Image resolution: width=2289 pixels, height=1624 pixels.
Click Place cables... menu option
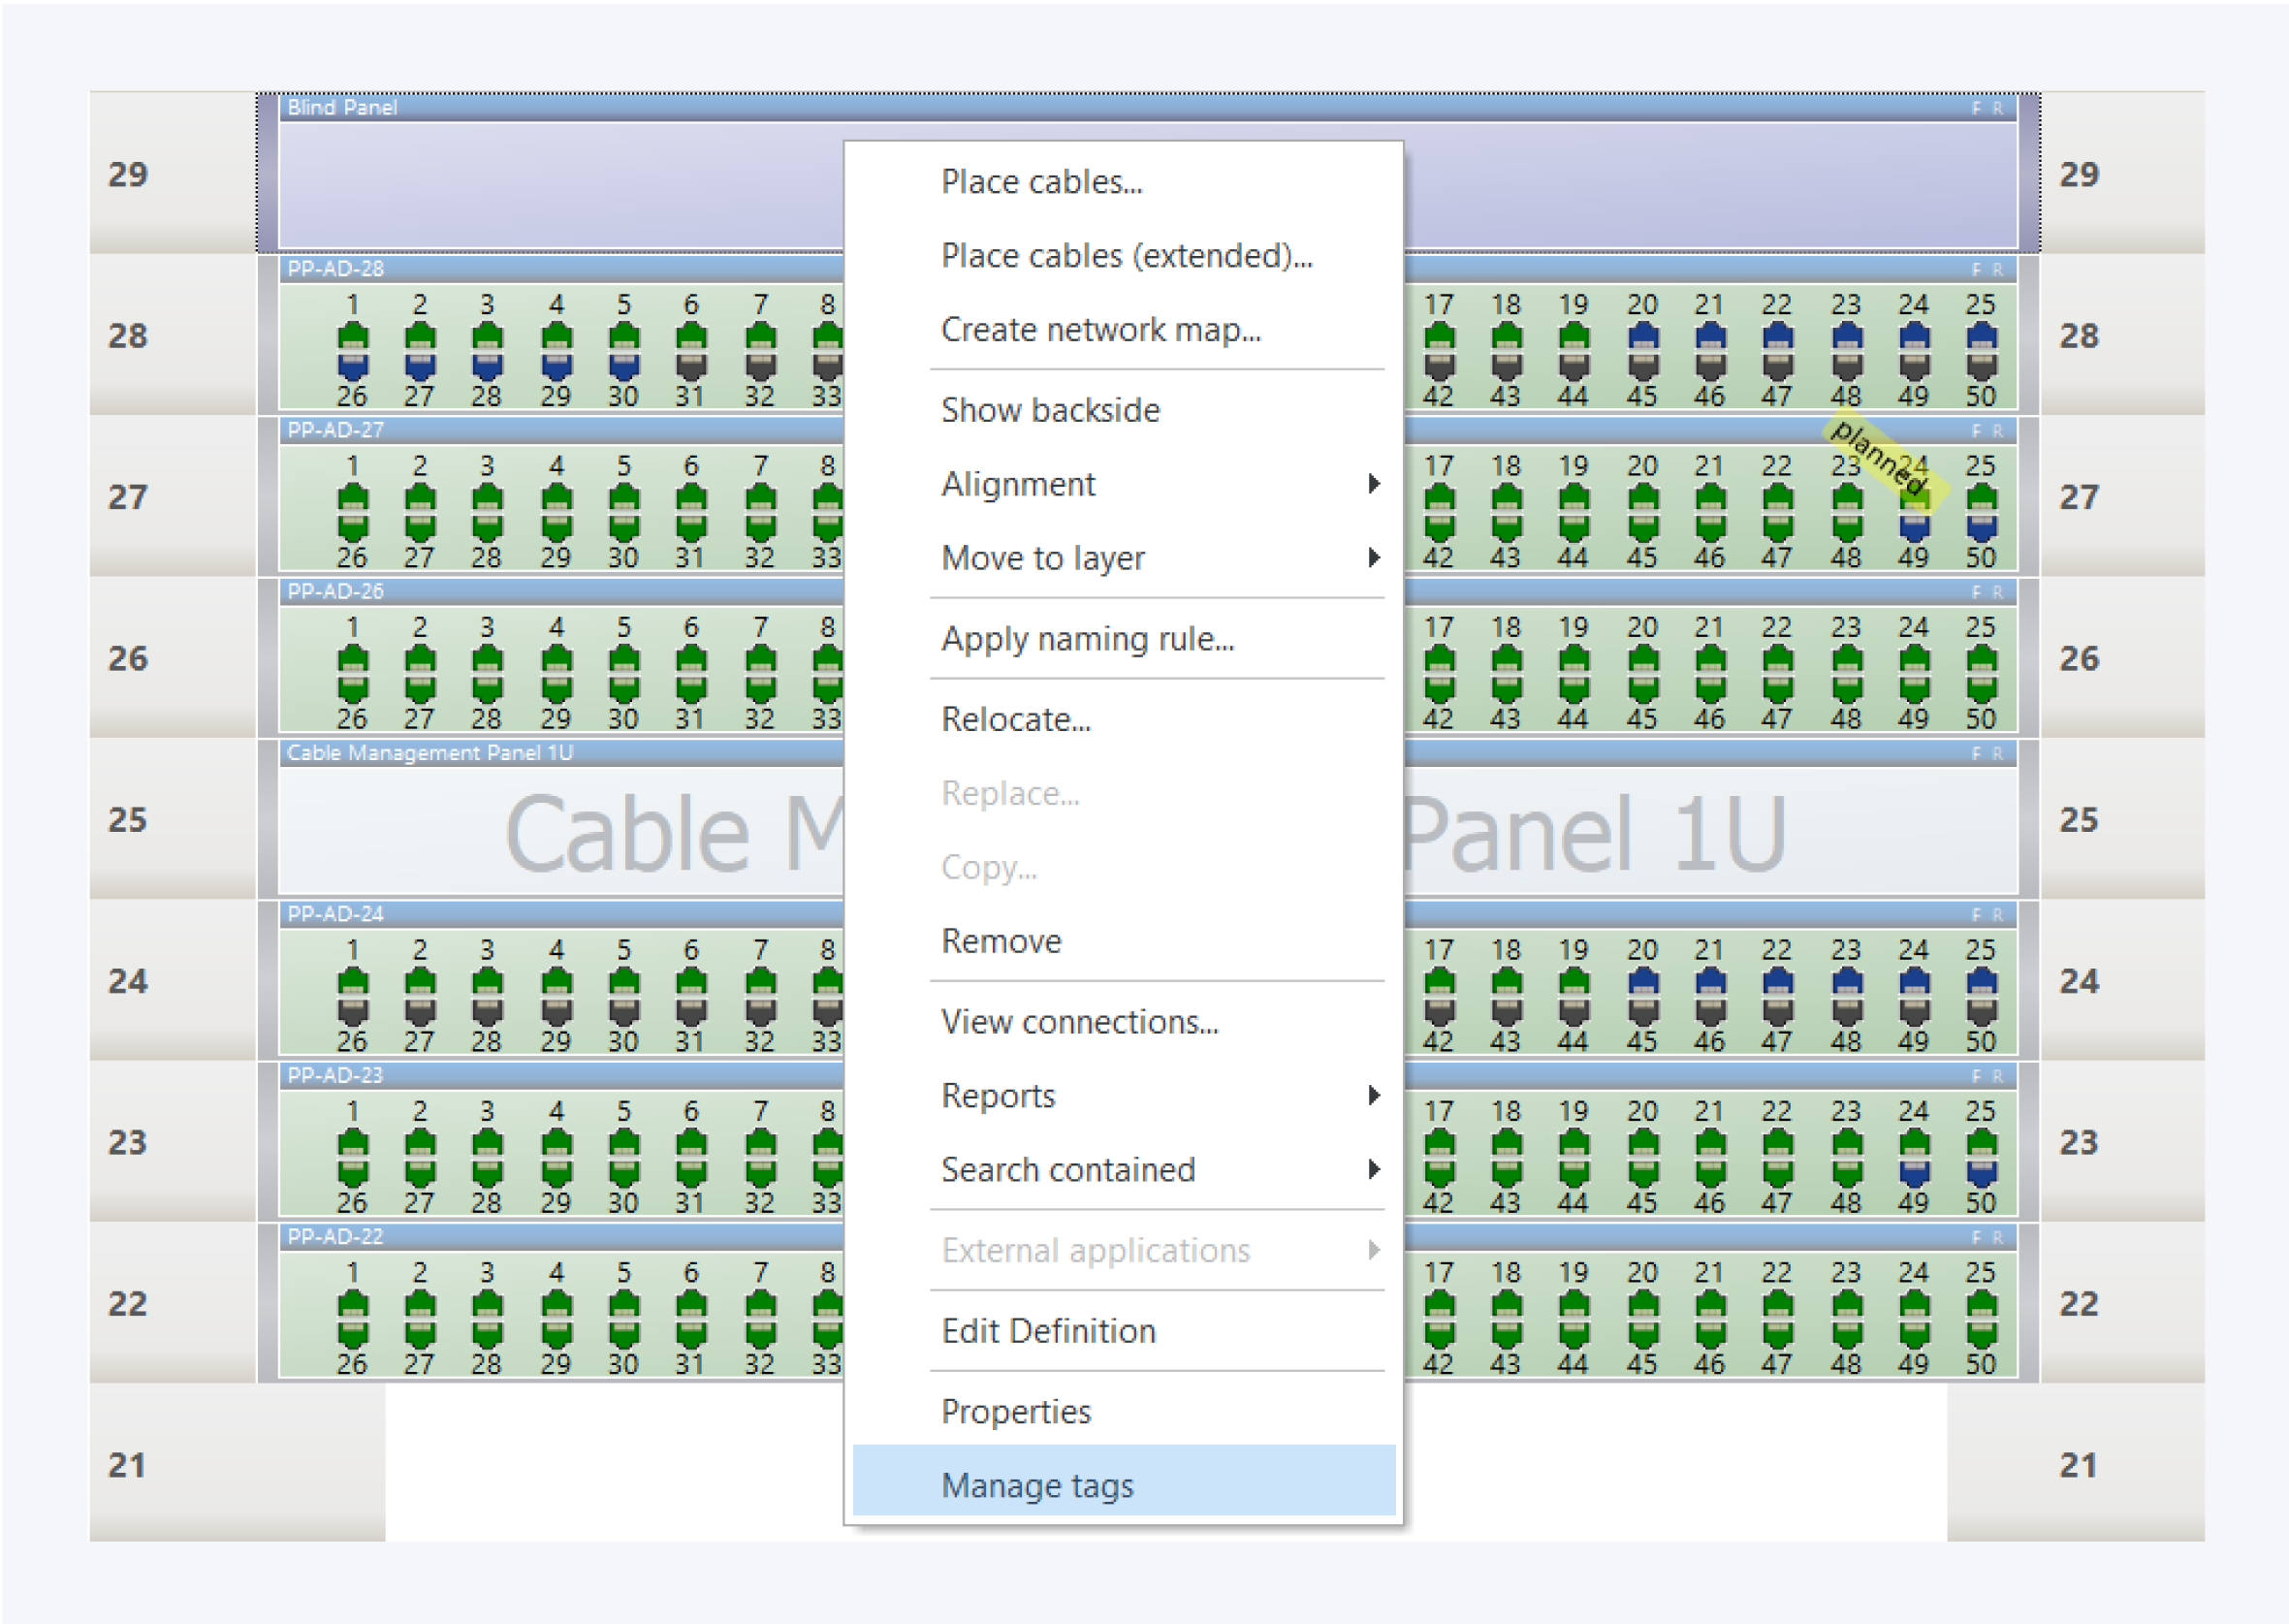1041,182
